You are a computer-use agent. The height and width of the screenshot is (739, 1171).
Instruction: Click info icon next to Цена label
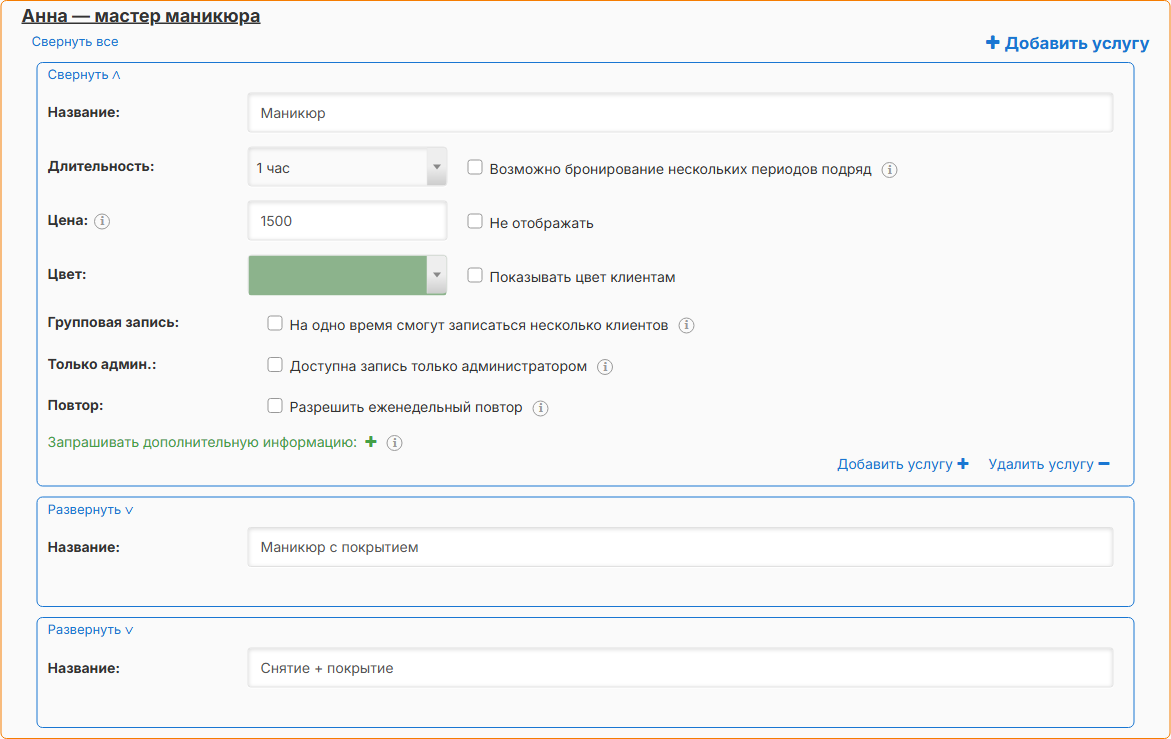coord(102,221)
